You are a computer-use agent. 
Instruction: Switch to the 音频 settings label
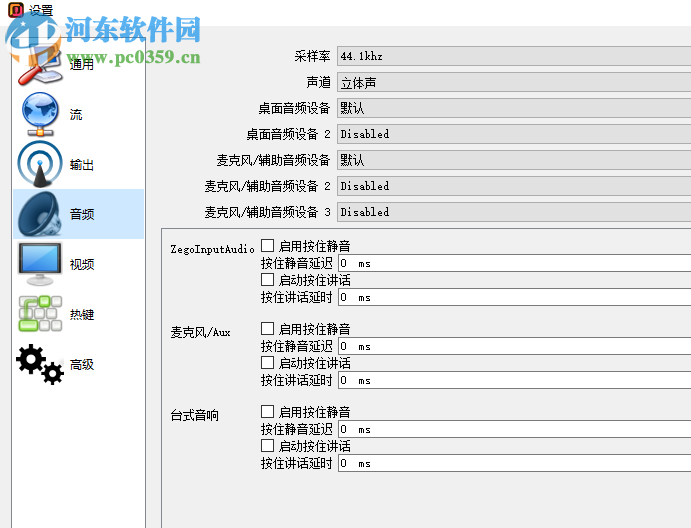pyautogui.click(x=82, y=214)
